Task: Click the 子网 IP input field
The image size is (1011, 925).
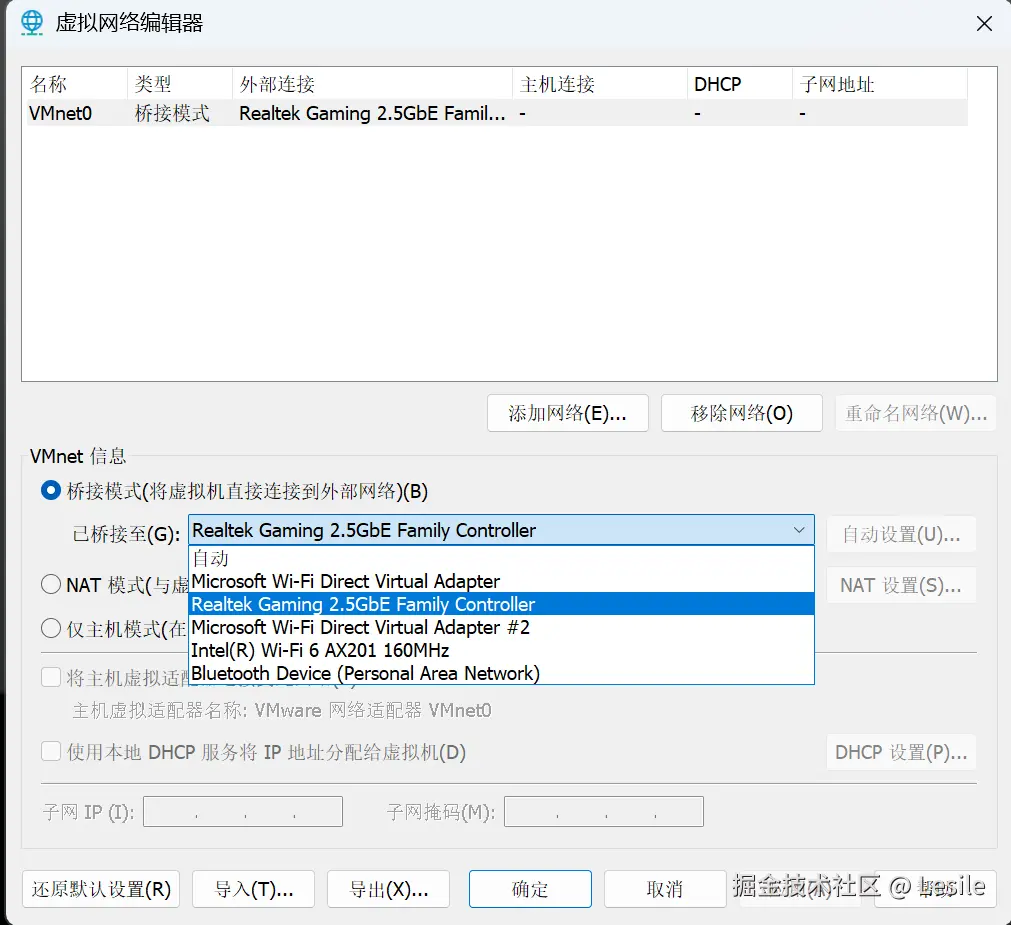Action: coord(242,811)
